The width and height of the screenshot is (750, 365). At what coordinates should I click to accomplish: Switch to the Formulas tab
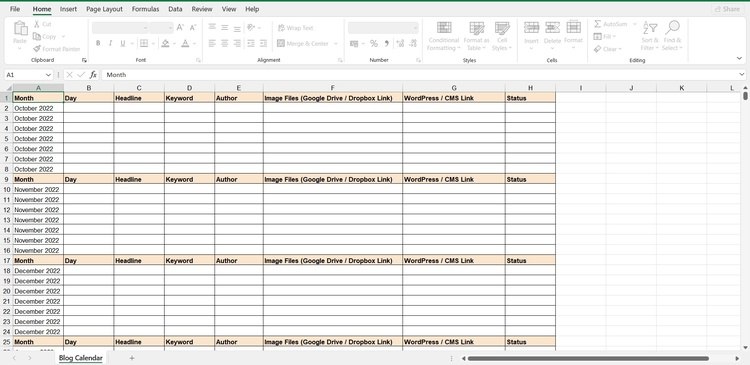145,9
